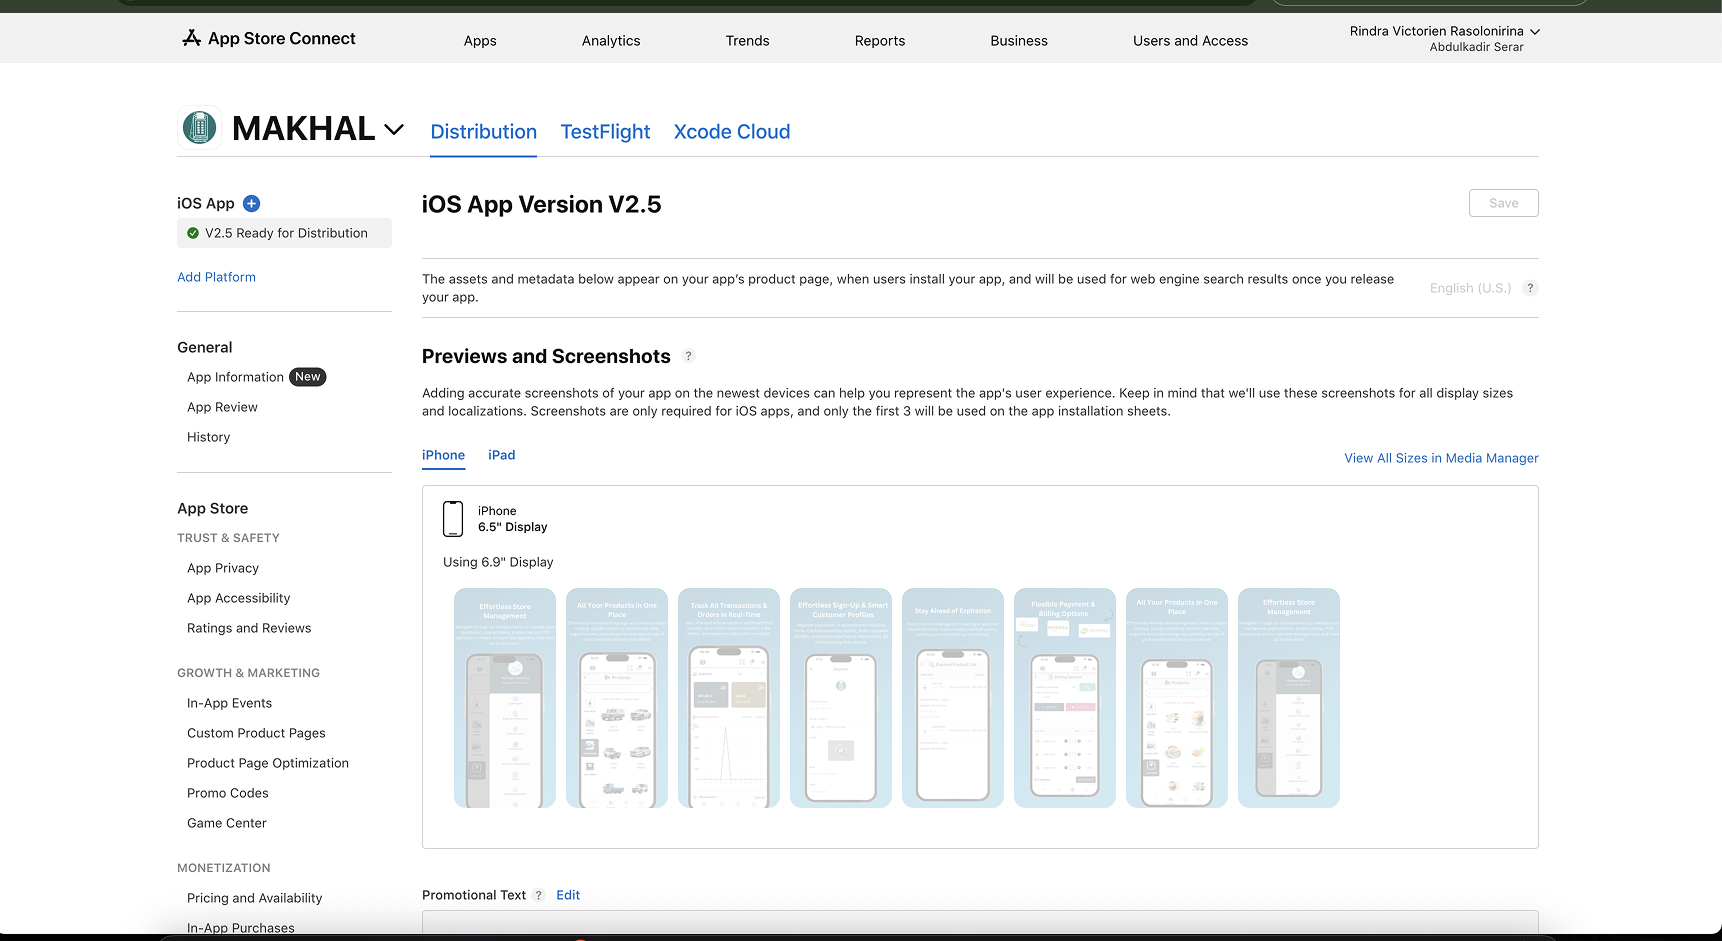Open History in sidebar

pyautogui.click(x=208, y=437)
